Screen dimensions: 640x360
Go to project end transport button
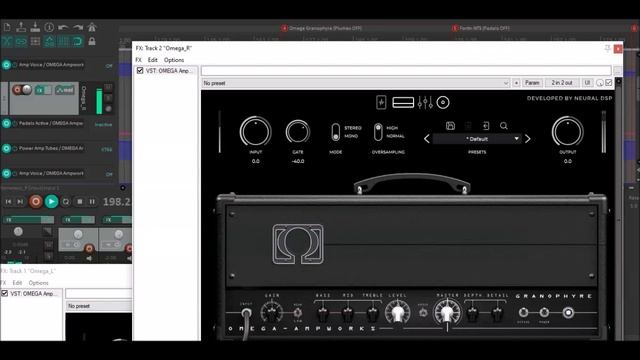pyautogui.click(x=20, y=202)
